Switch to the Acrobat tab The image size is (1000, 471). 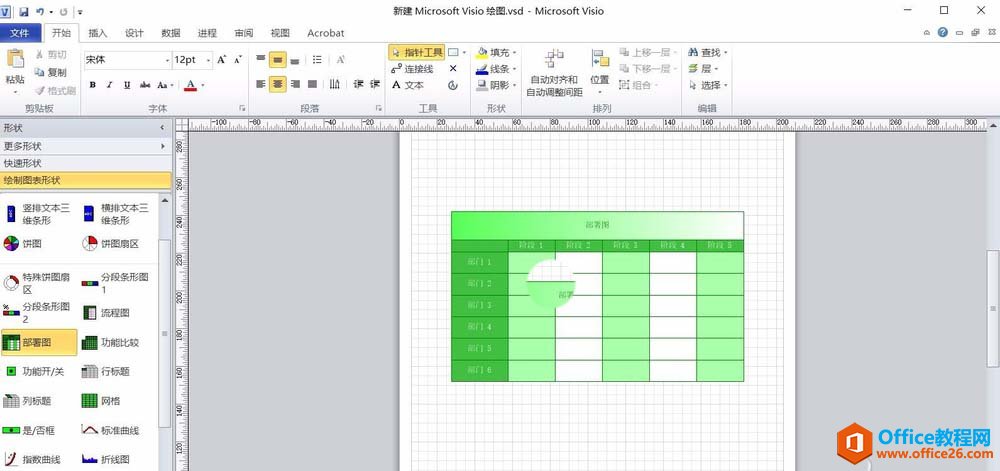point(325,33)
